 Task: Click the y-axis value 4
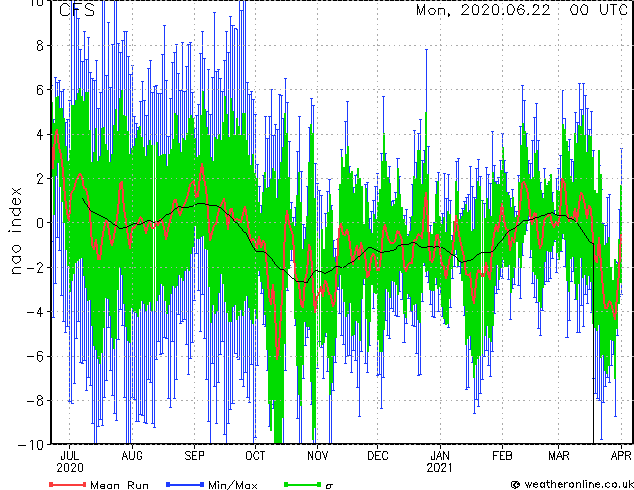[x=40, y=134]
